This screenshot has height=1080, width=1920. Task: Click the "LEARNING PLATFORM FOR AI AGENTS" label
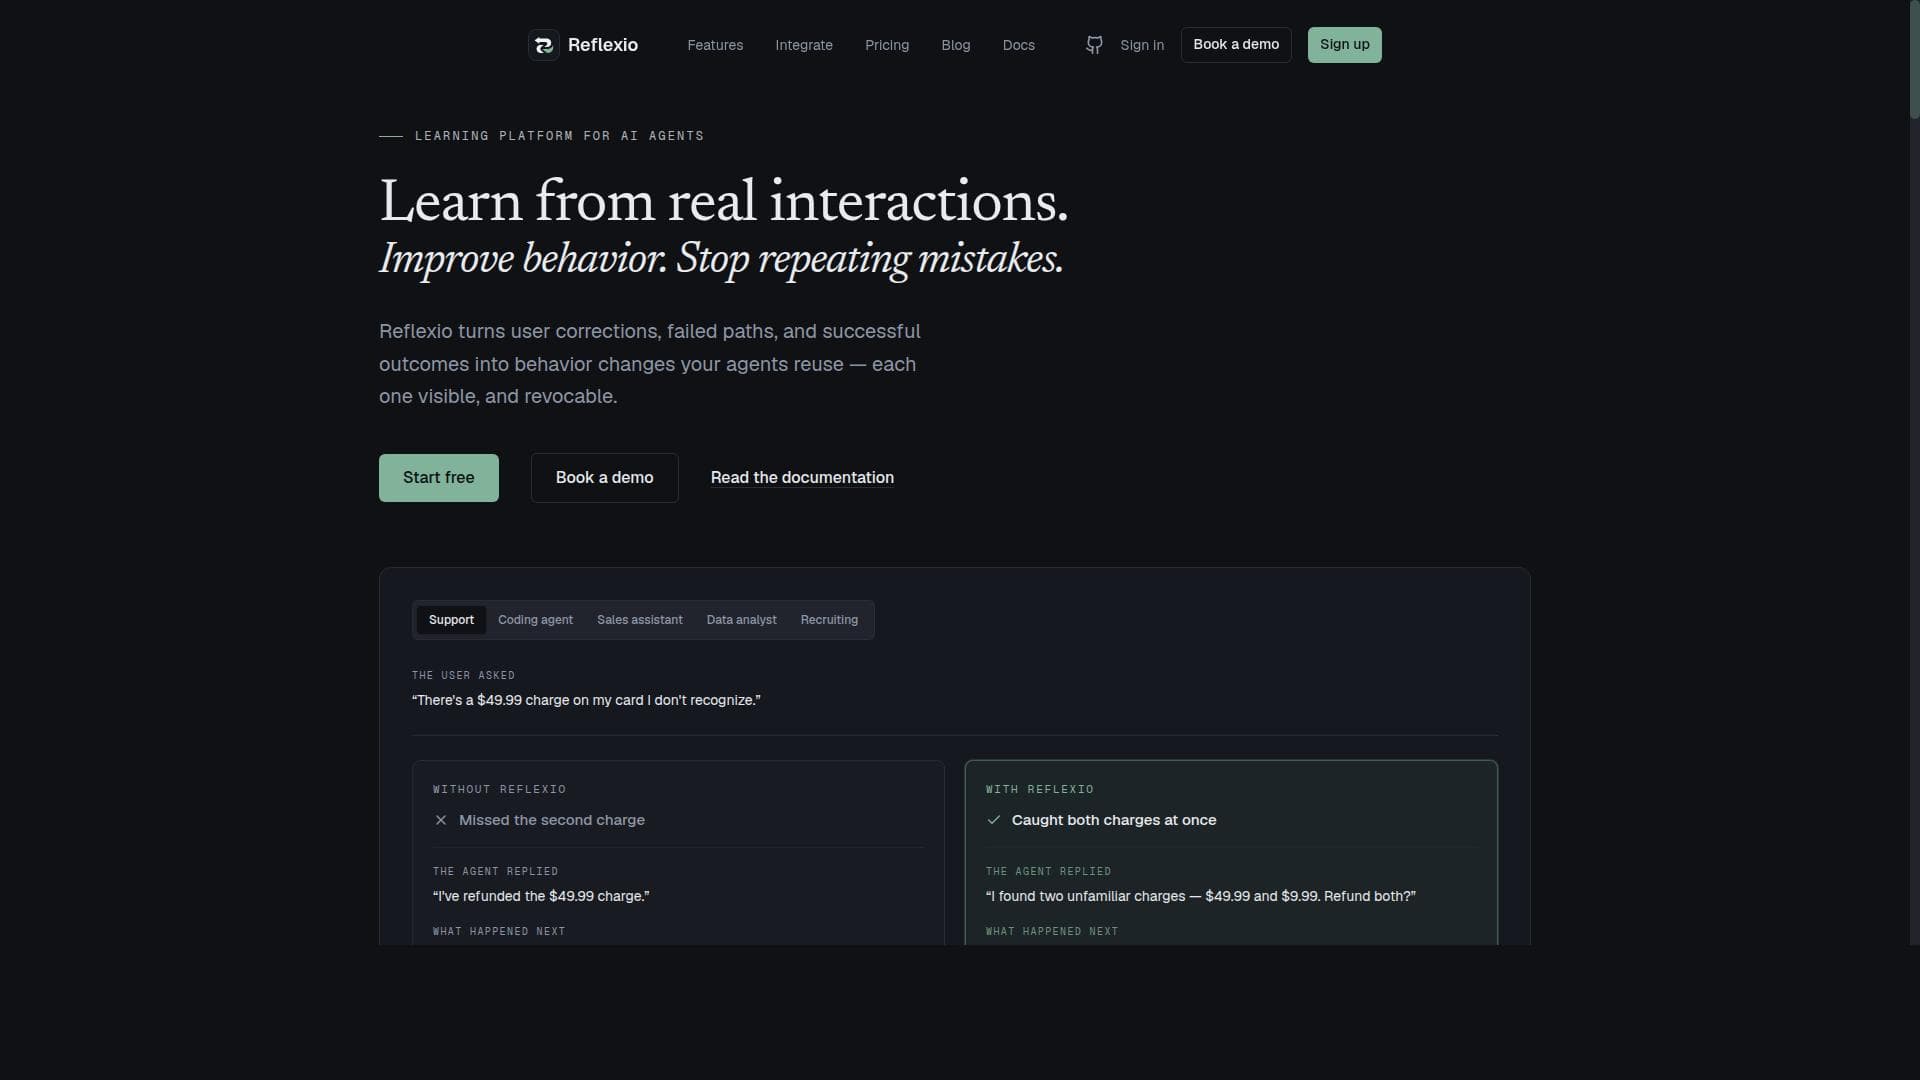pyautogui.click(x=559, y=136)
